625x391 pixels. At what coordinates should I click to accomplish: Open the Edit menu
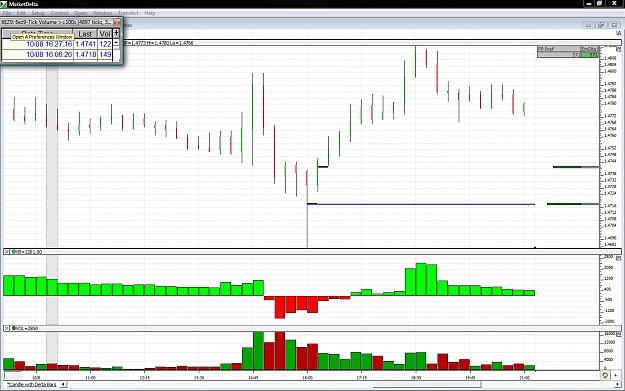(21, 13)
